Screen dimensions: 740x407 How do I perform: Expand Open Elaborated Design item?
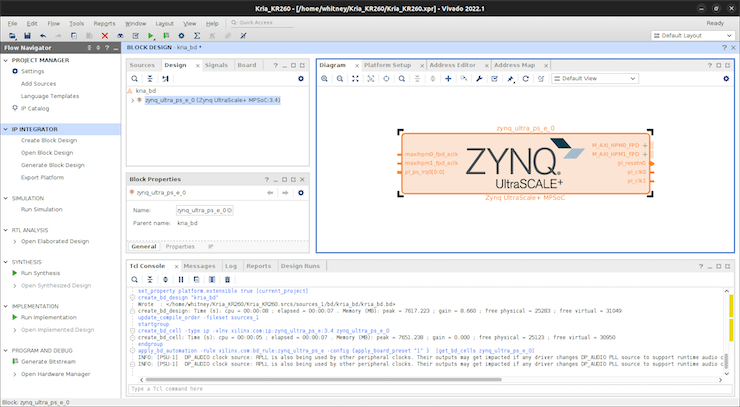coord(15,242)
